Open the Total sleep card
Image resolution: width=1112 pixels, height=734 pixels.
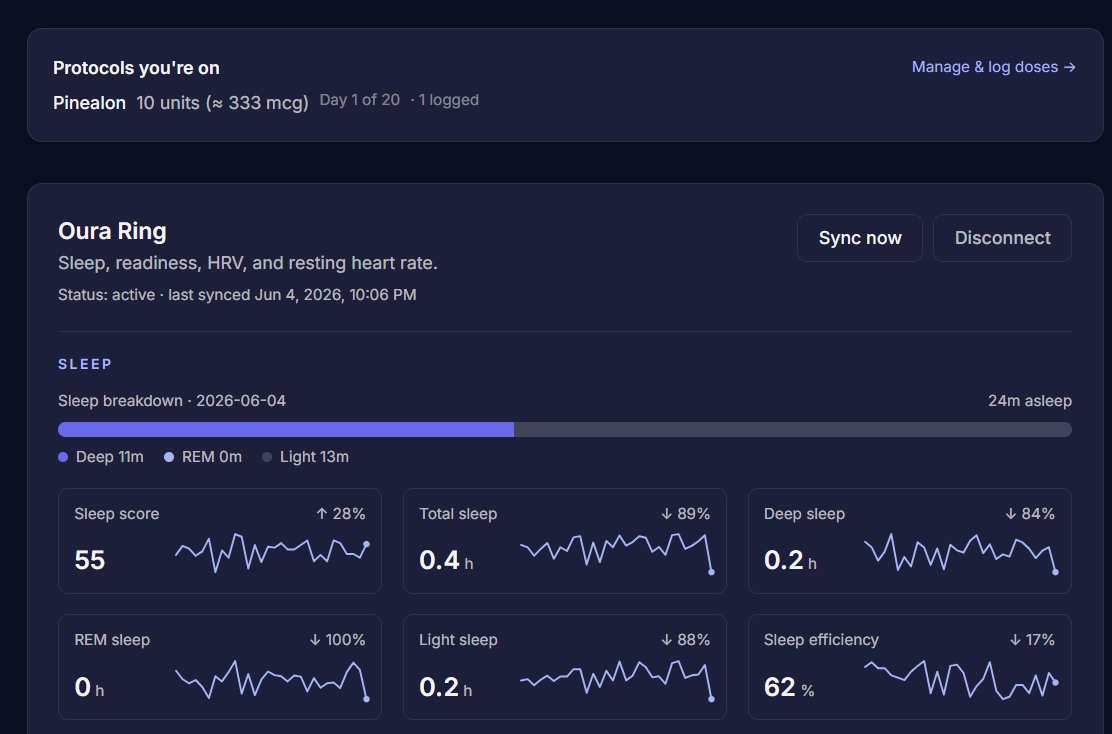point(565,540)
